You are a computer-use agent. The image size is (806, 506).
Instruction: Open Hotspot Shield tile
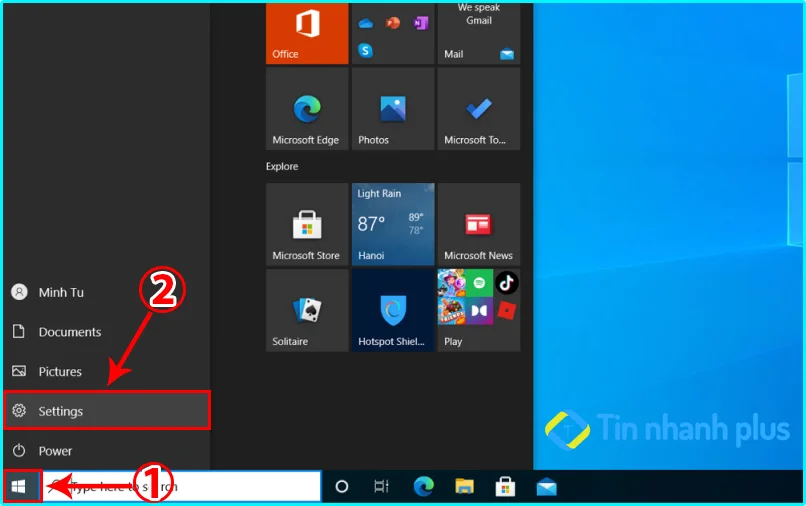(x=393, y=310)
